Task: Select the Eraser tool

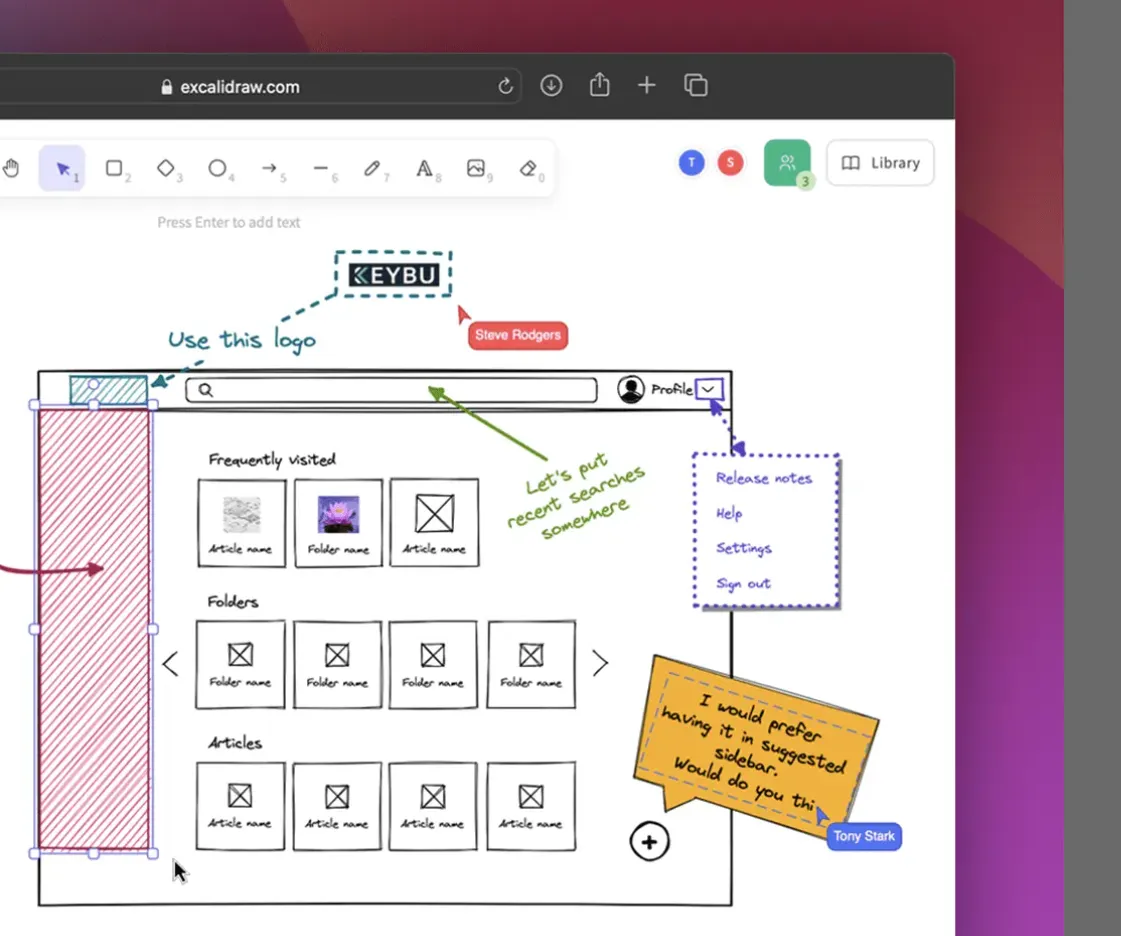Action: (528, 168)
